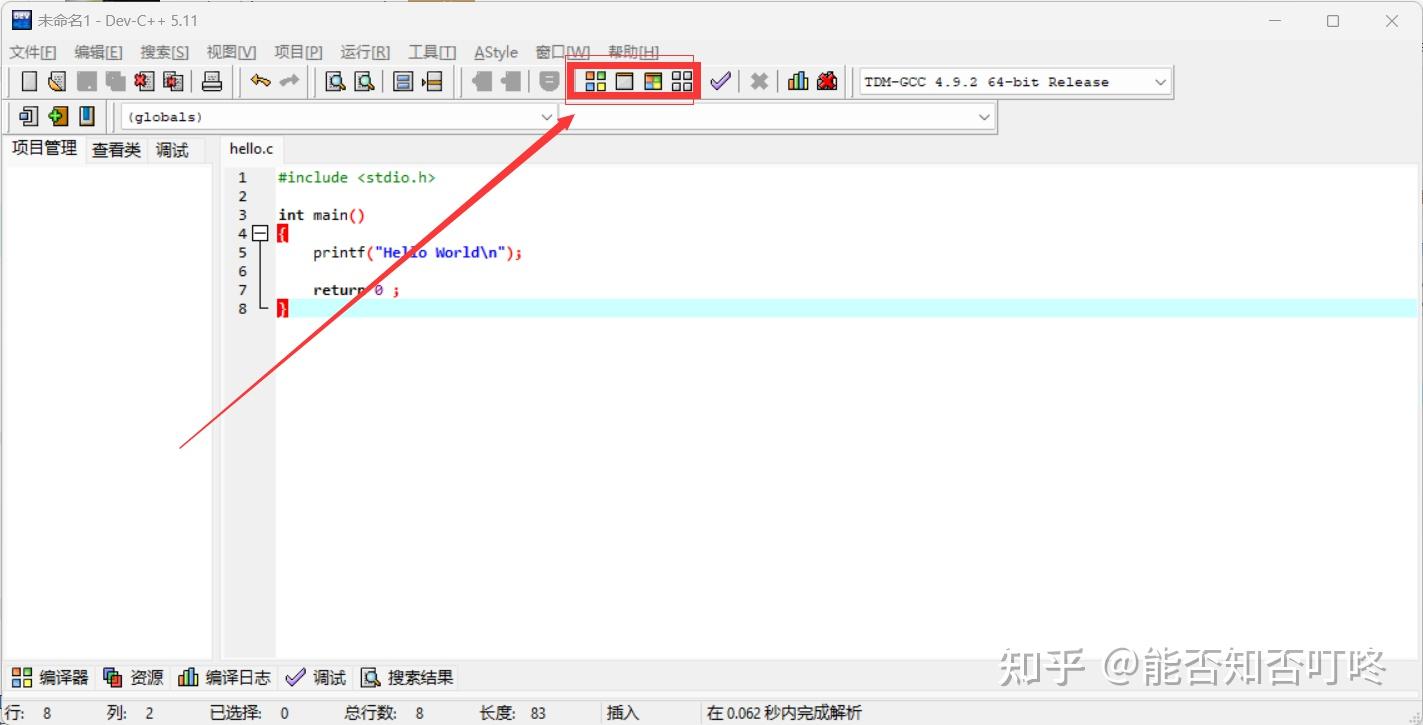Open the 运行[R] menu
The height and width of the screenshot is (725, 1423).
point(365,52)
